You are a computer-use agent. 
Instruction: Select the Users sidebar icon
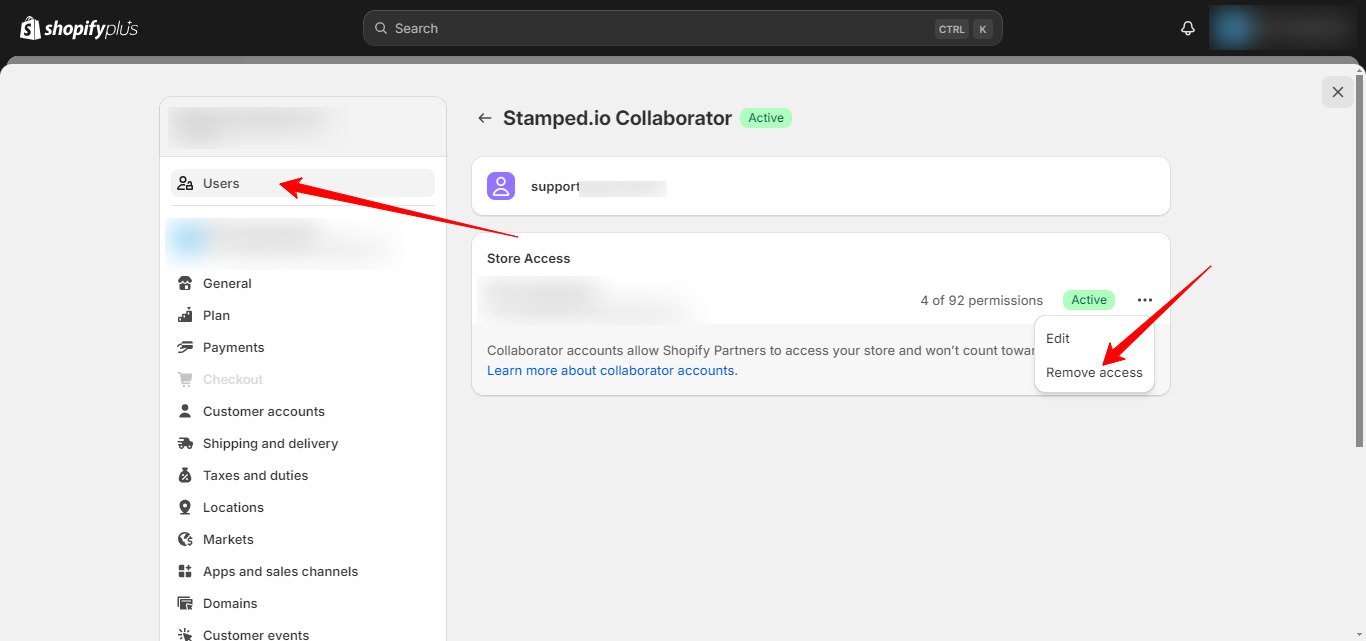[x=185, y=183]
